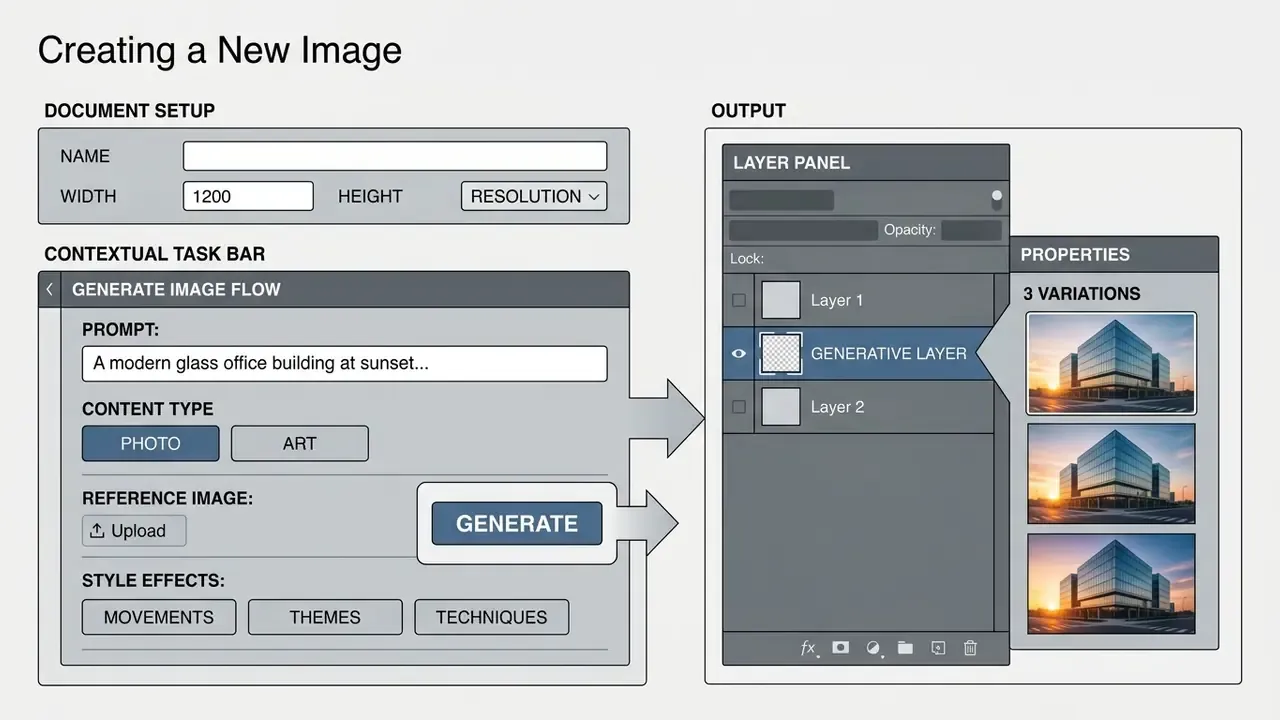Click the back chevron beside Generate Image Flow
1280x720 pixels.
[x=50, y=289]
